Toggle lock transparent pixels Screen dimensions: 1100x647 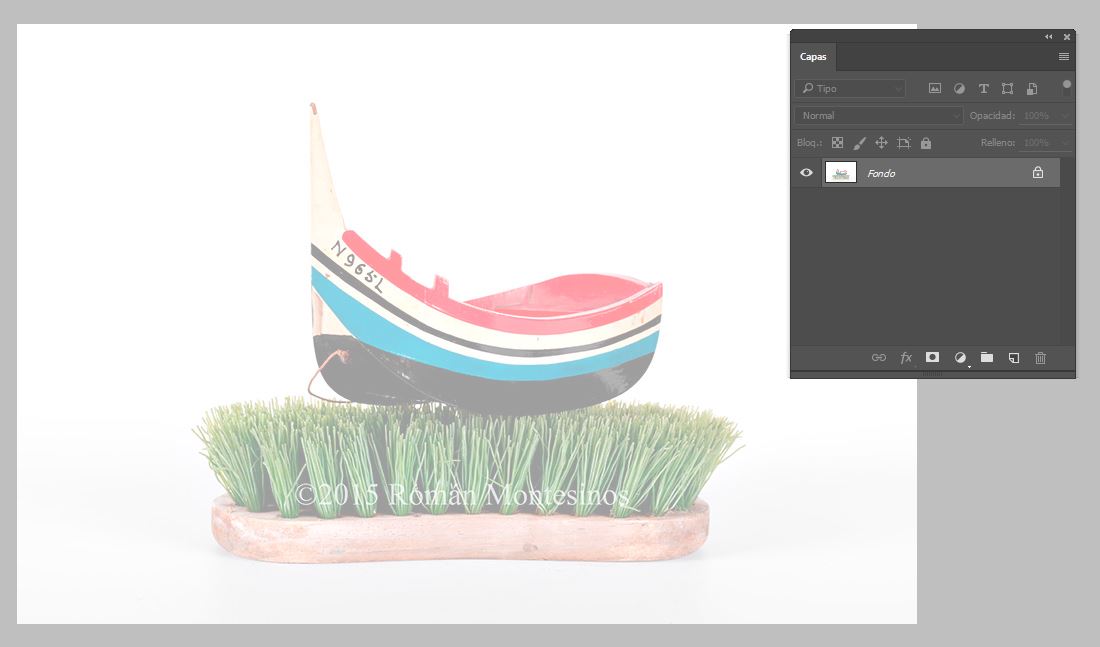[x=837, y=143]
